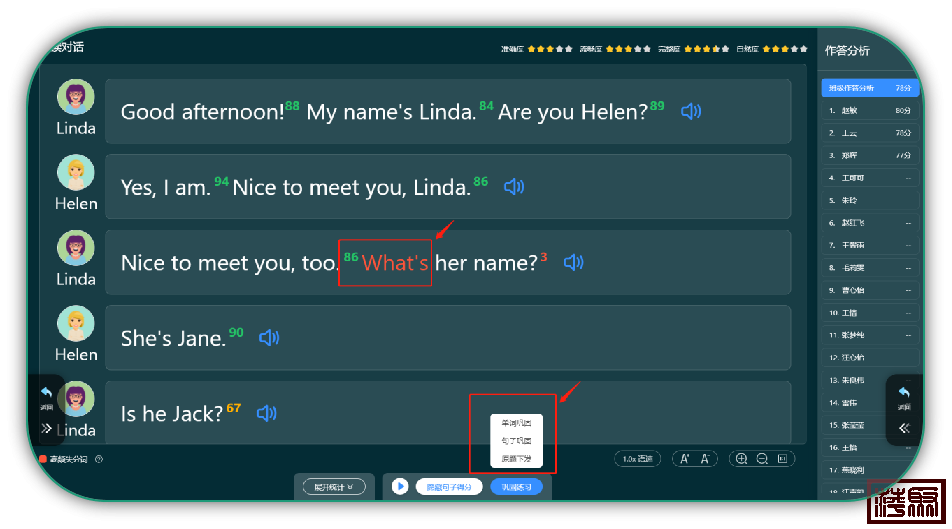952x529 pixels.
Task: Select the highlighted class analysis row
Action: (869, 88)
